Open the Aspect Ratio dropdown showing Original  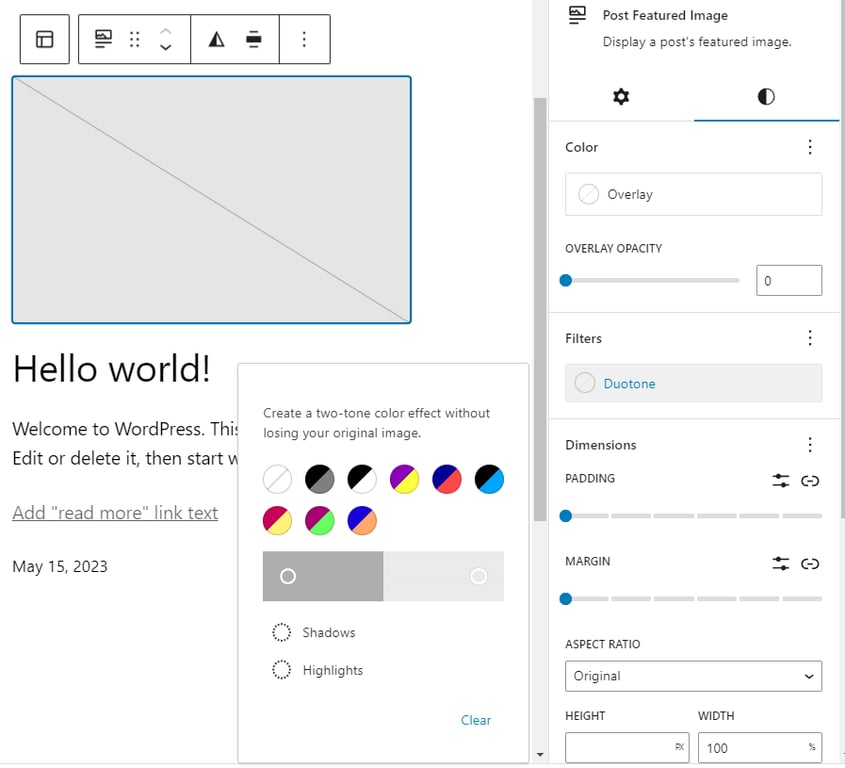(693, 676)
